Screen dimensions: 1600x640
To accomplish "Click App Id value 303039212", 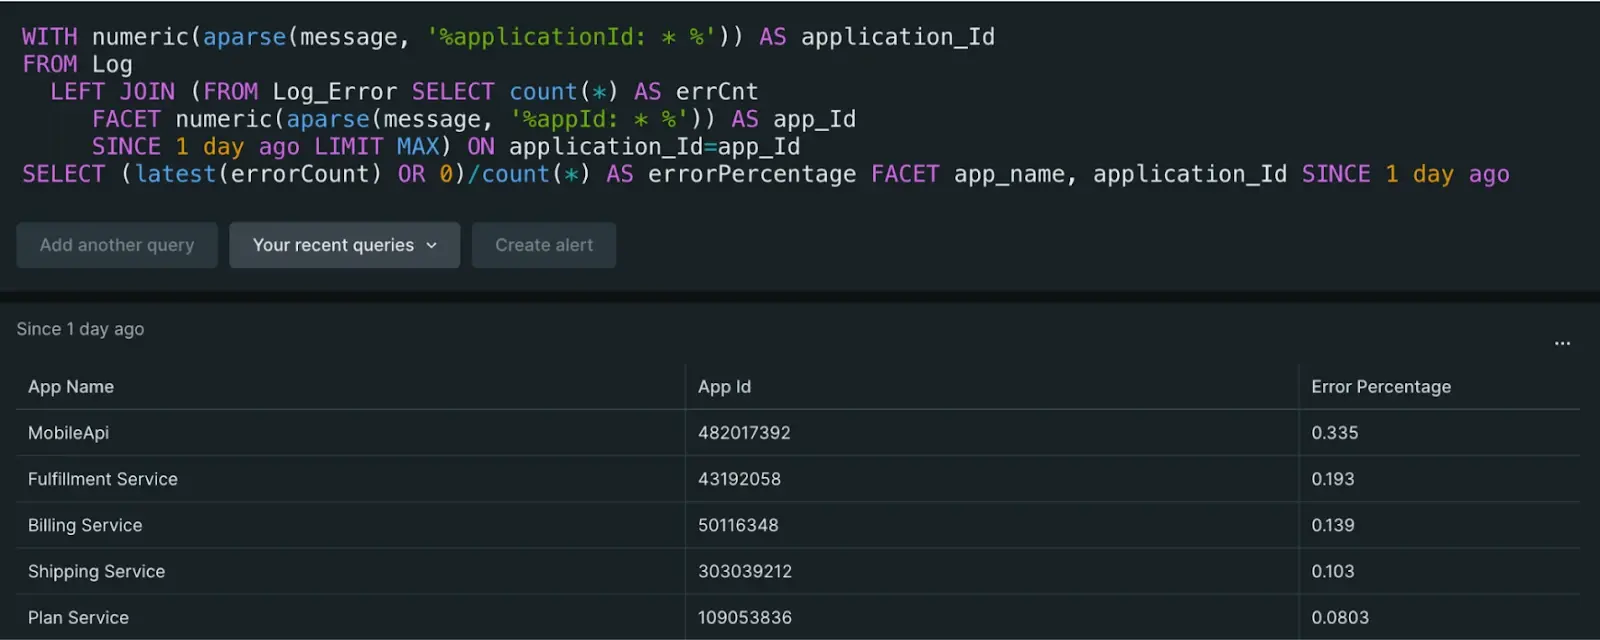I will (x=745, y=571).
